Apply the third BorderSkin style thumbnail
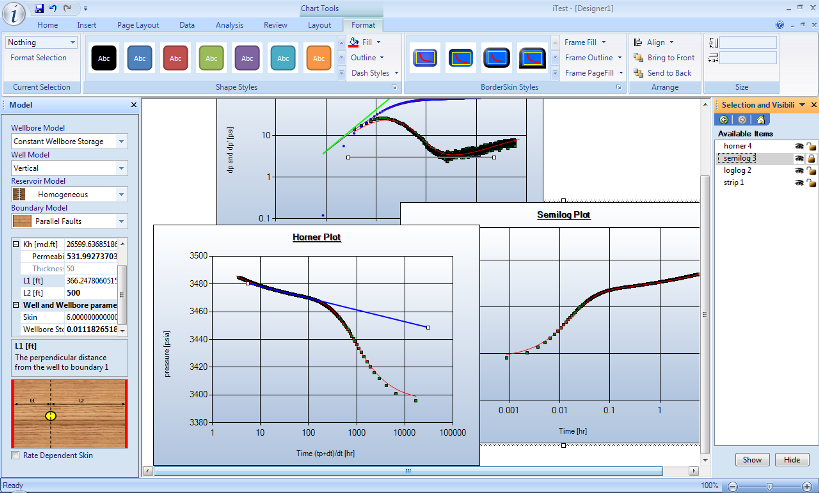819x493 pixels. coord(496,58)
